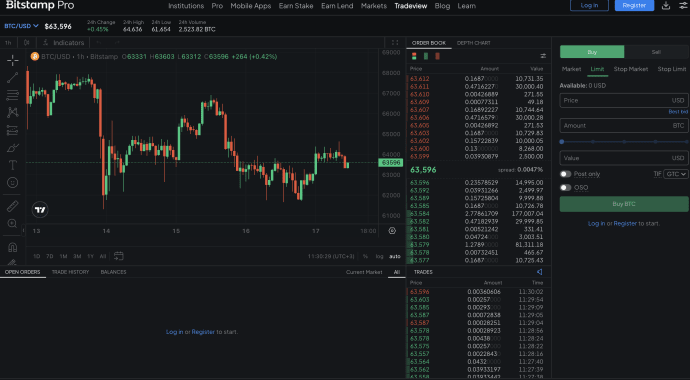Open the Balances tab
690x380 pixels.
(114, 272)
